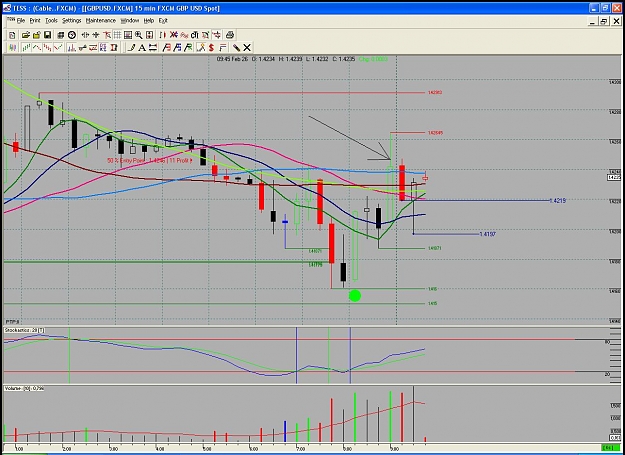
Task: Click the 1.4219 blue price label
Action: [558, 201]
